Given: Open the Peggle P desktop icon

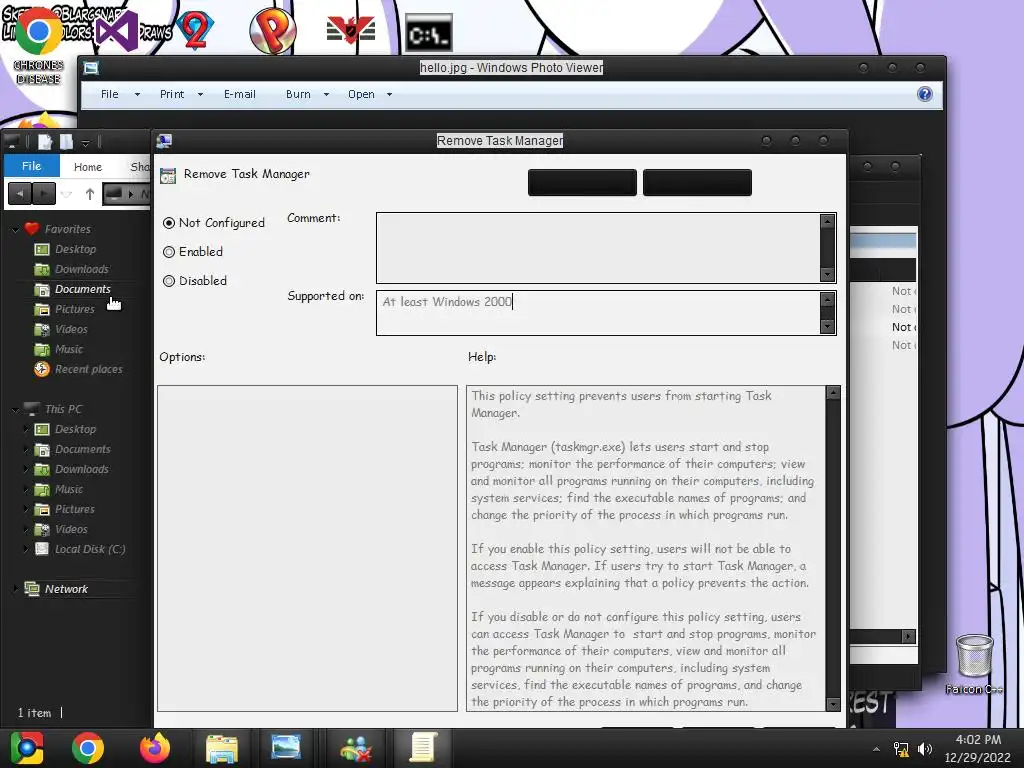Looking at the screenshot, I should click(x=273, y=31).
